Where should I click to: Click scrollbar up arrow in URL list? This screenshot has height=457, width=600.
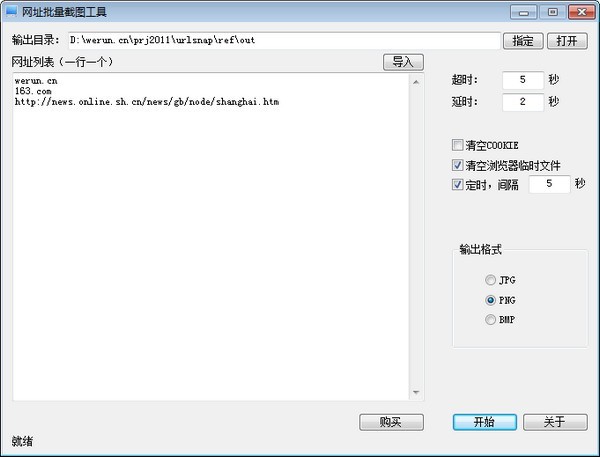click(x=416, y=82)
